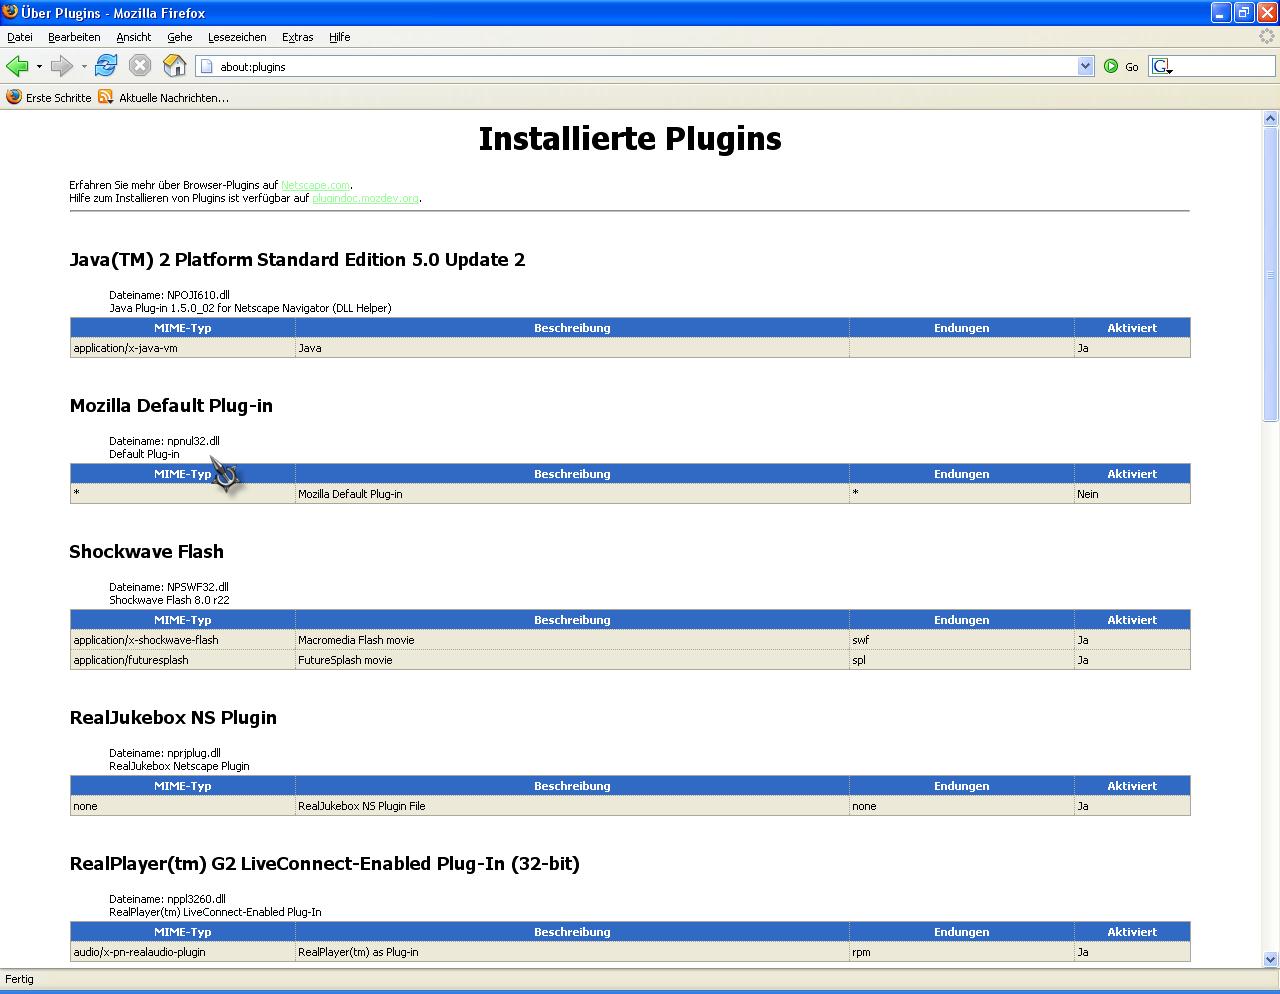
Task: Go to the Home page icon
Action: pyautogui.click(x=174, y=66)
